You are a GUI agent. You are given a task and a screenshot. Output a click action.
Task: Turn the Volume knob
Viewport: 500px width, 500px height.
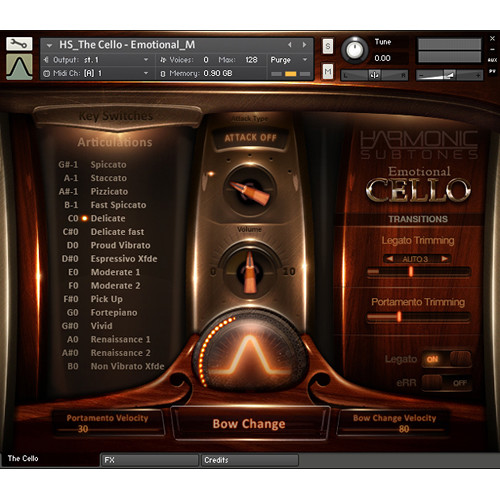tap(249, 272)
